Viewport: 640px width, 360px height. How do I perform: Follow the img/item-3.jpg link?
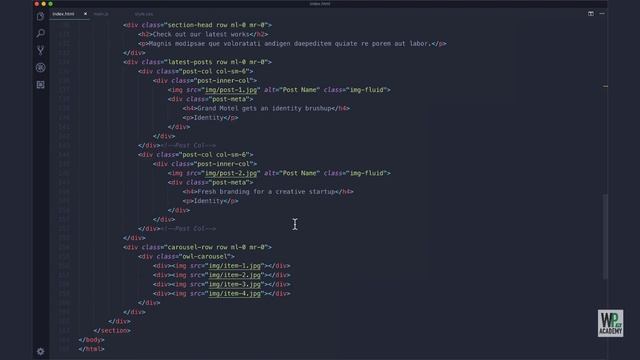(235, 284)
